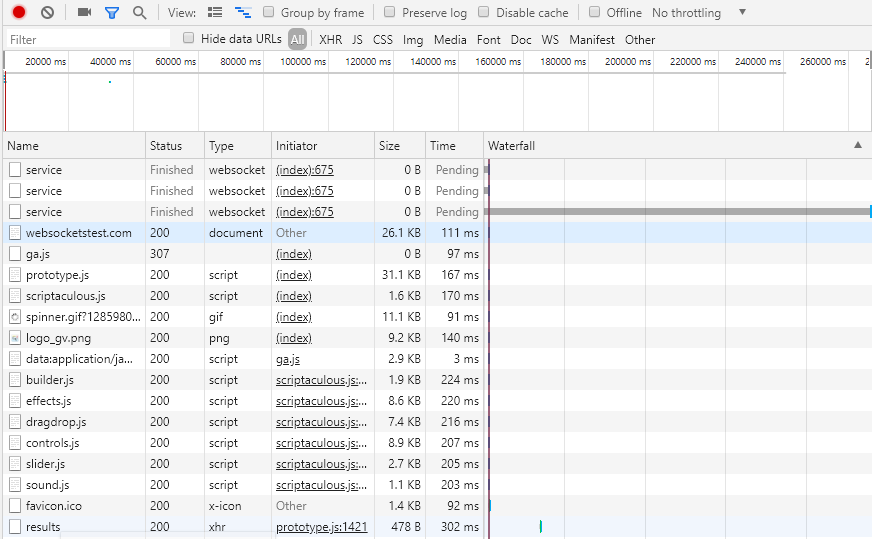Select the spinner.gif request
Image resolution: width=872 pixels, height=539 pixels.
point(437,317)
